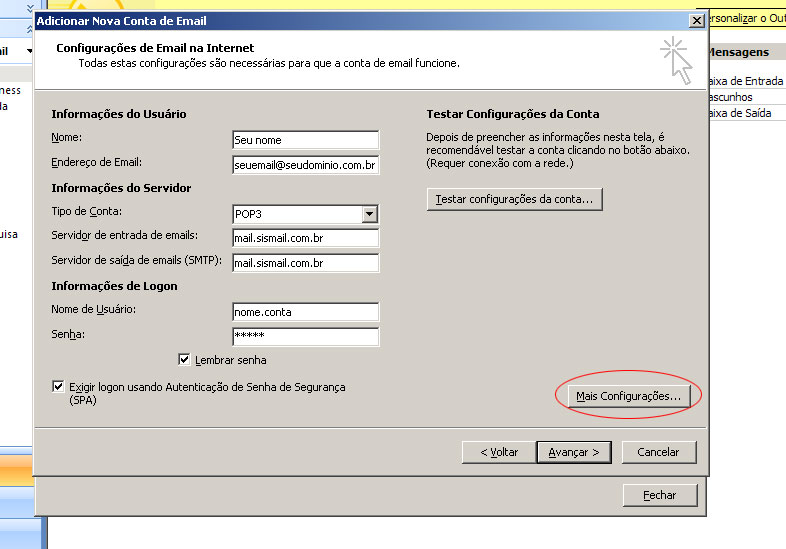Click the Informações de Logon heading
The width and height of the screenshot is (786, 549).
pos(114,286)
